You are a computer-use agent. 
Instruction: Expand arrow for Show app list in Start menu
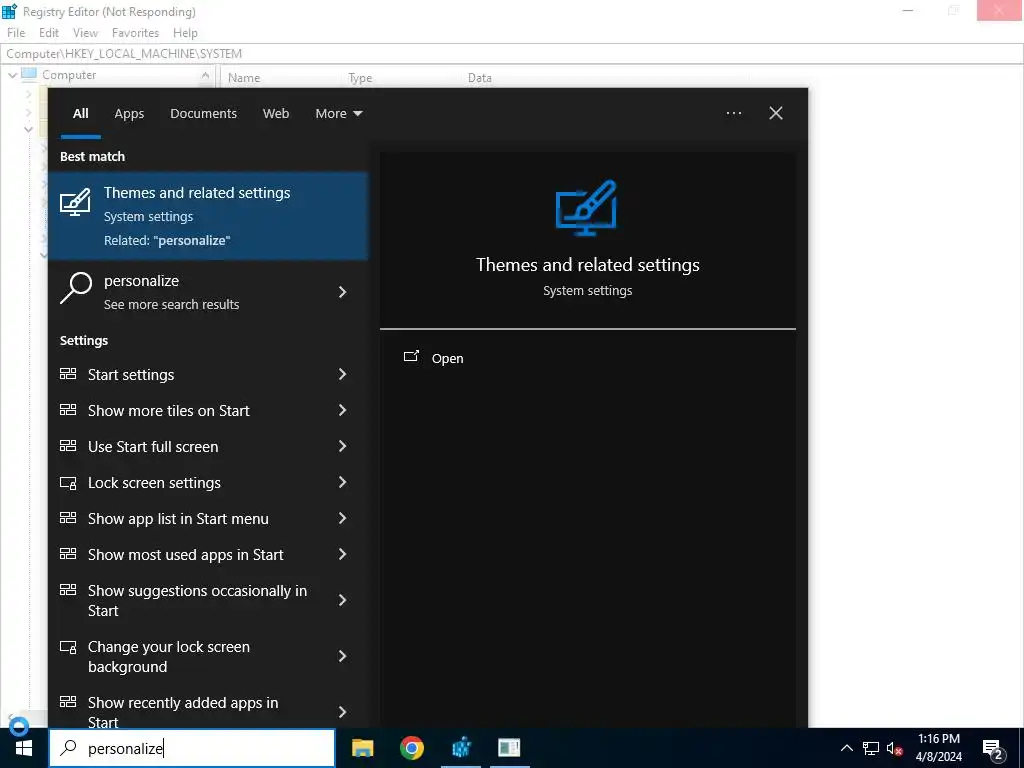(342, 518)
